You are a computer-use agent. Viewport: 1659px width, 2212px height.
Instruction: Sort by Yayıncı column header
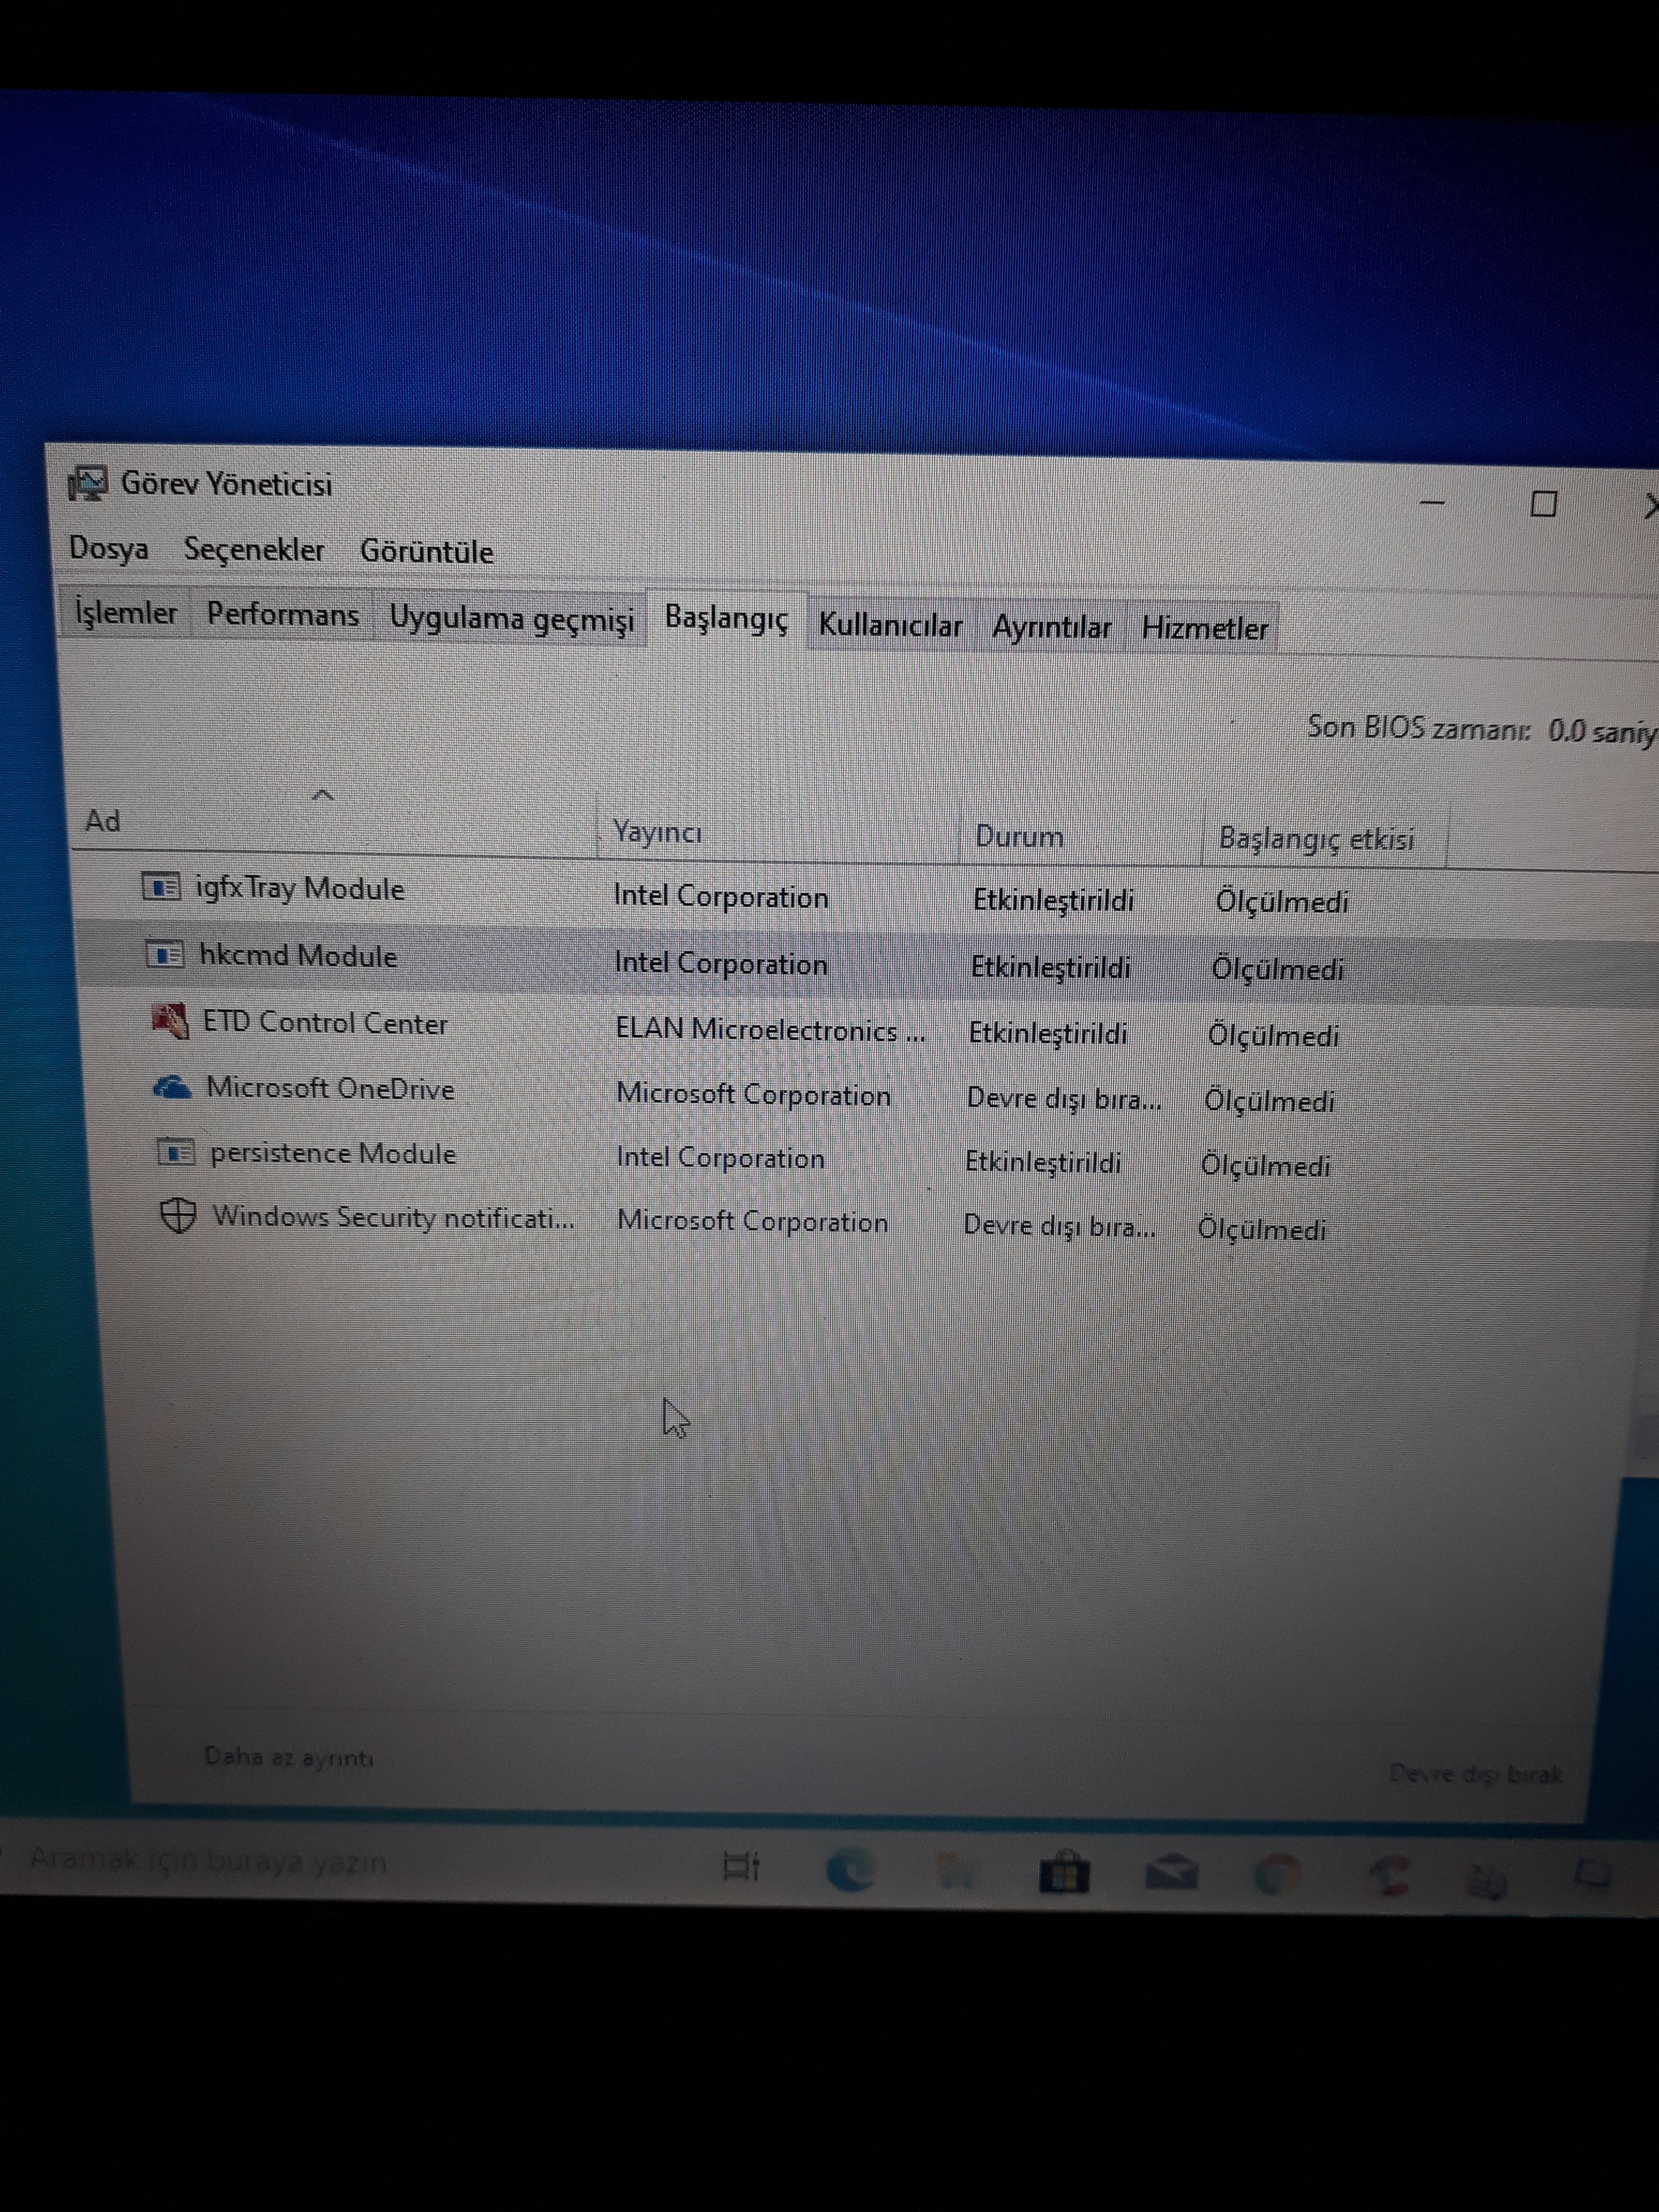(x=657, y=831)
